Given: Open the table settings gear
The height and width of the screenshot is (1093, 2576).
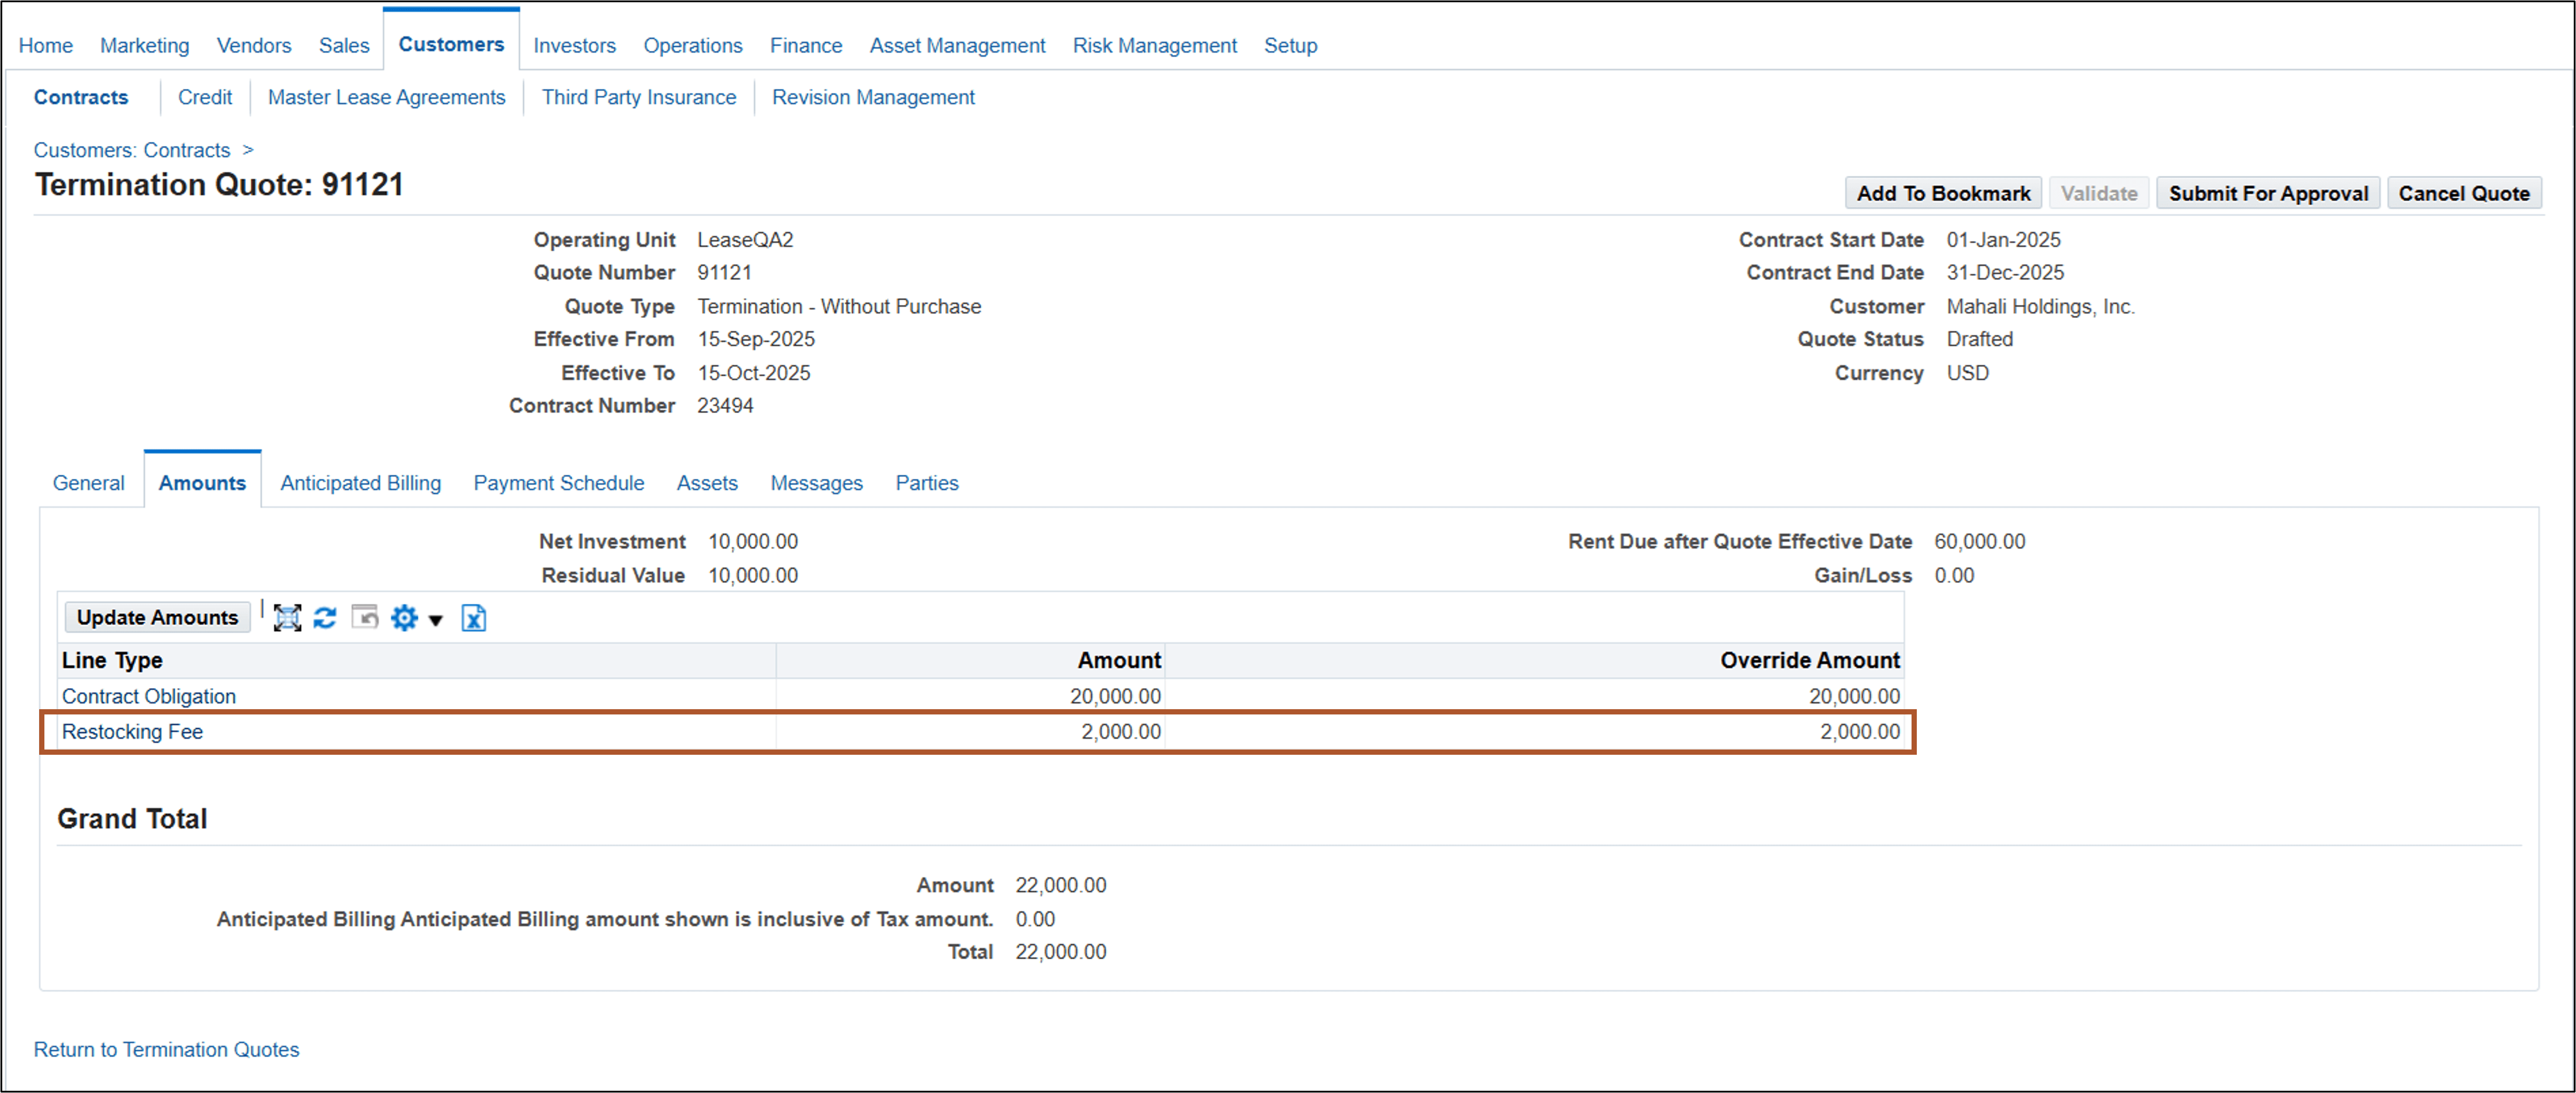Looking at the screenshot, I should pos(404,618).
